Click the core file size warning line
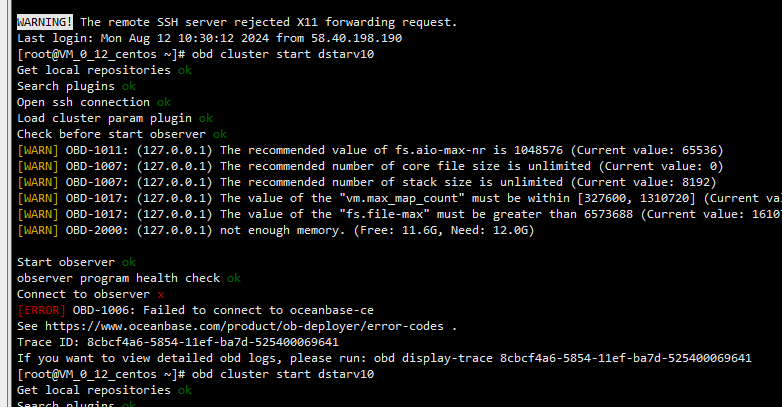The image size is (782, 407). 370,166
